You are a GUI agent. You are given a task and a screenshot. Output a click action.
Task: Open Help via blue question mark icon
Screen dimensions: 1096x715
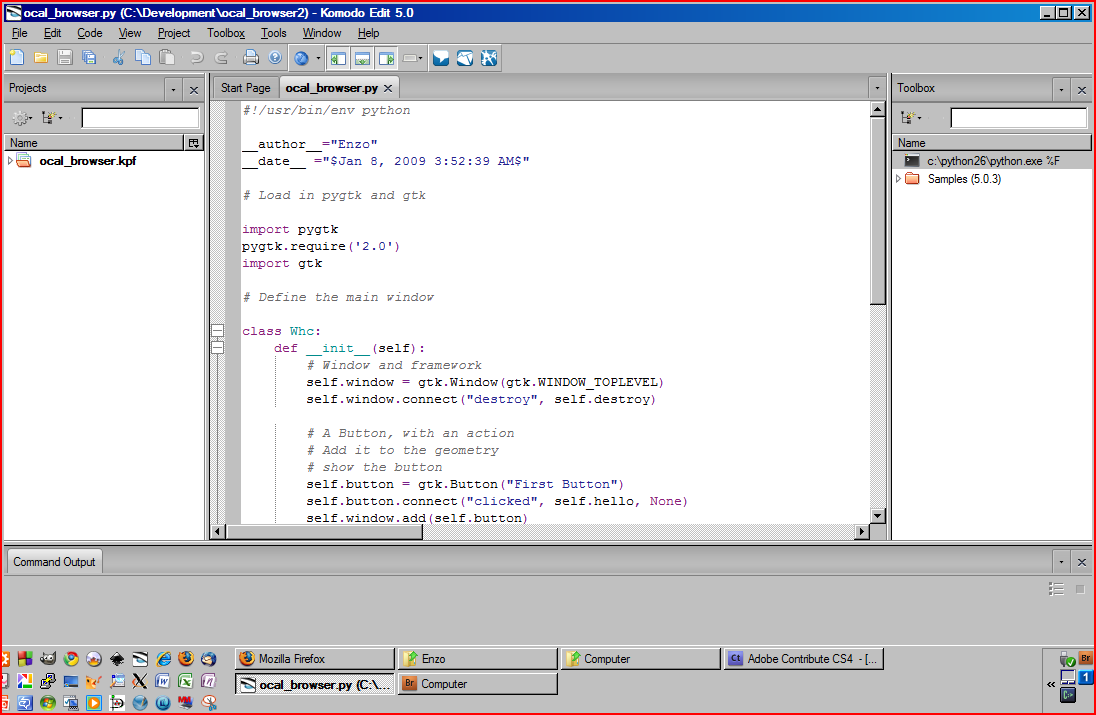pos(275,58)
